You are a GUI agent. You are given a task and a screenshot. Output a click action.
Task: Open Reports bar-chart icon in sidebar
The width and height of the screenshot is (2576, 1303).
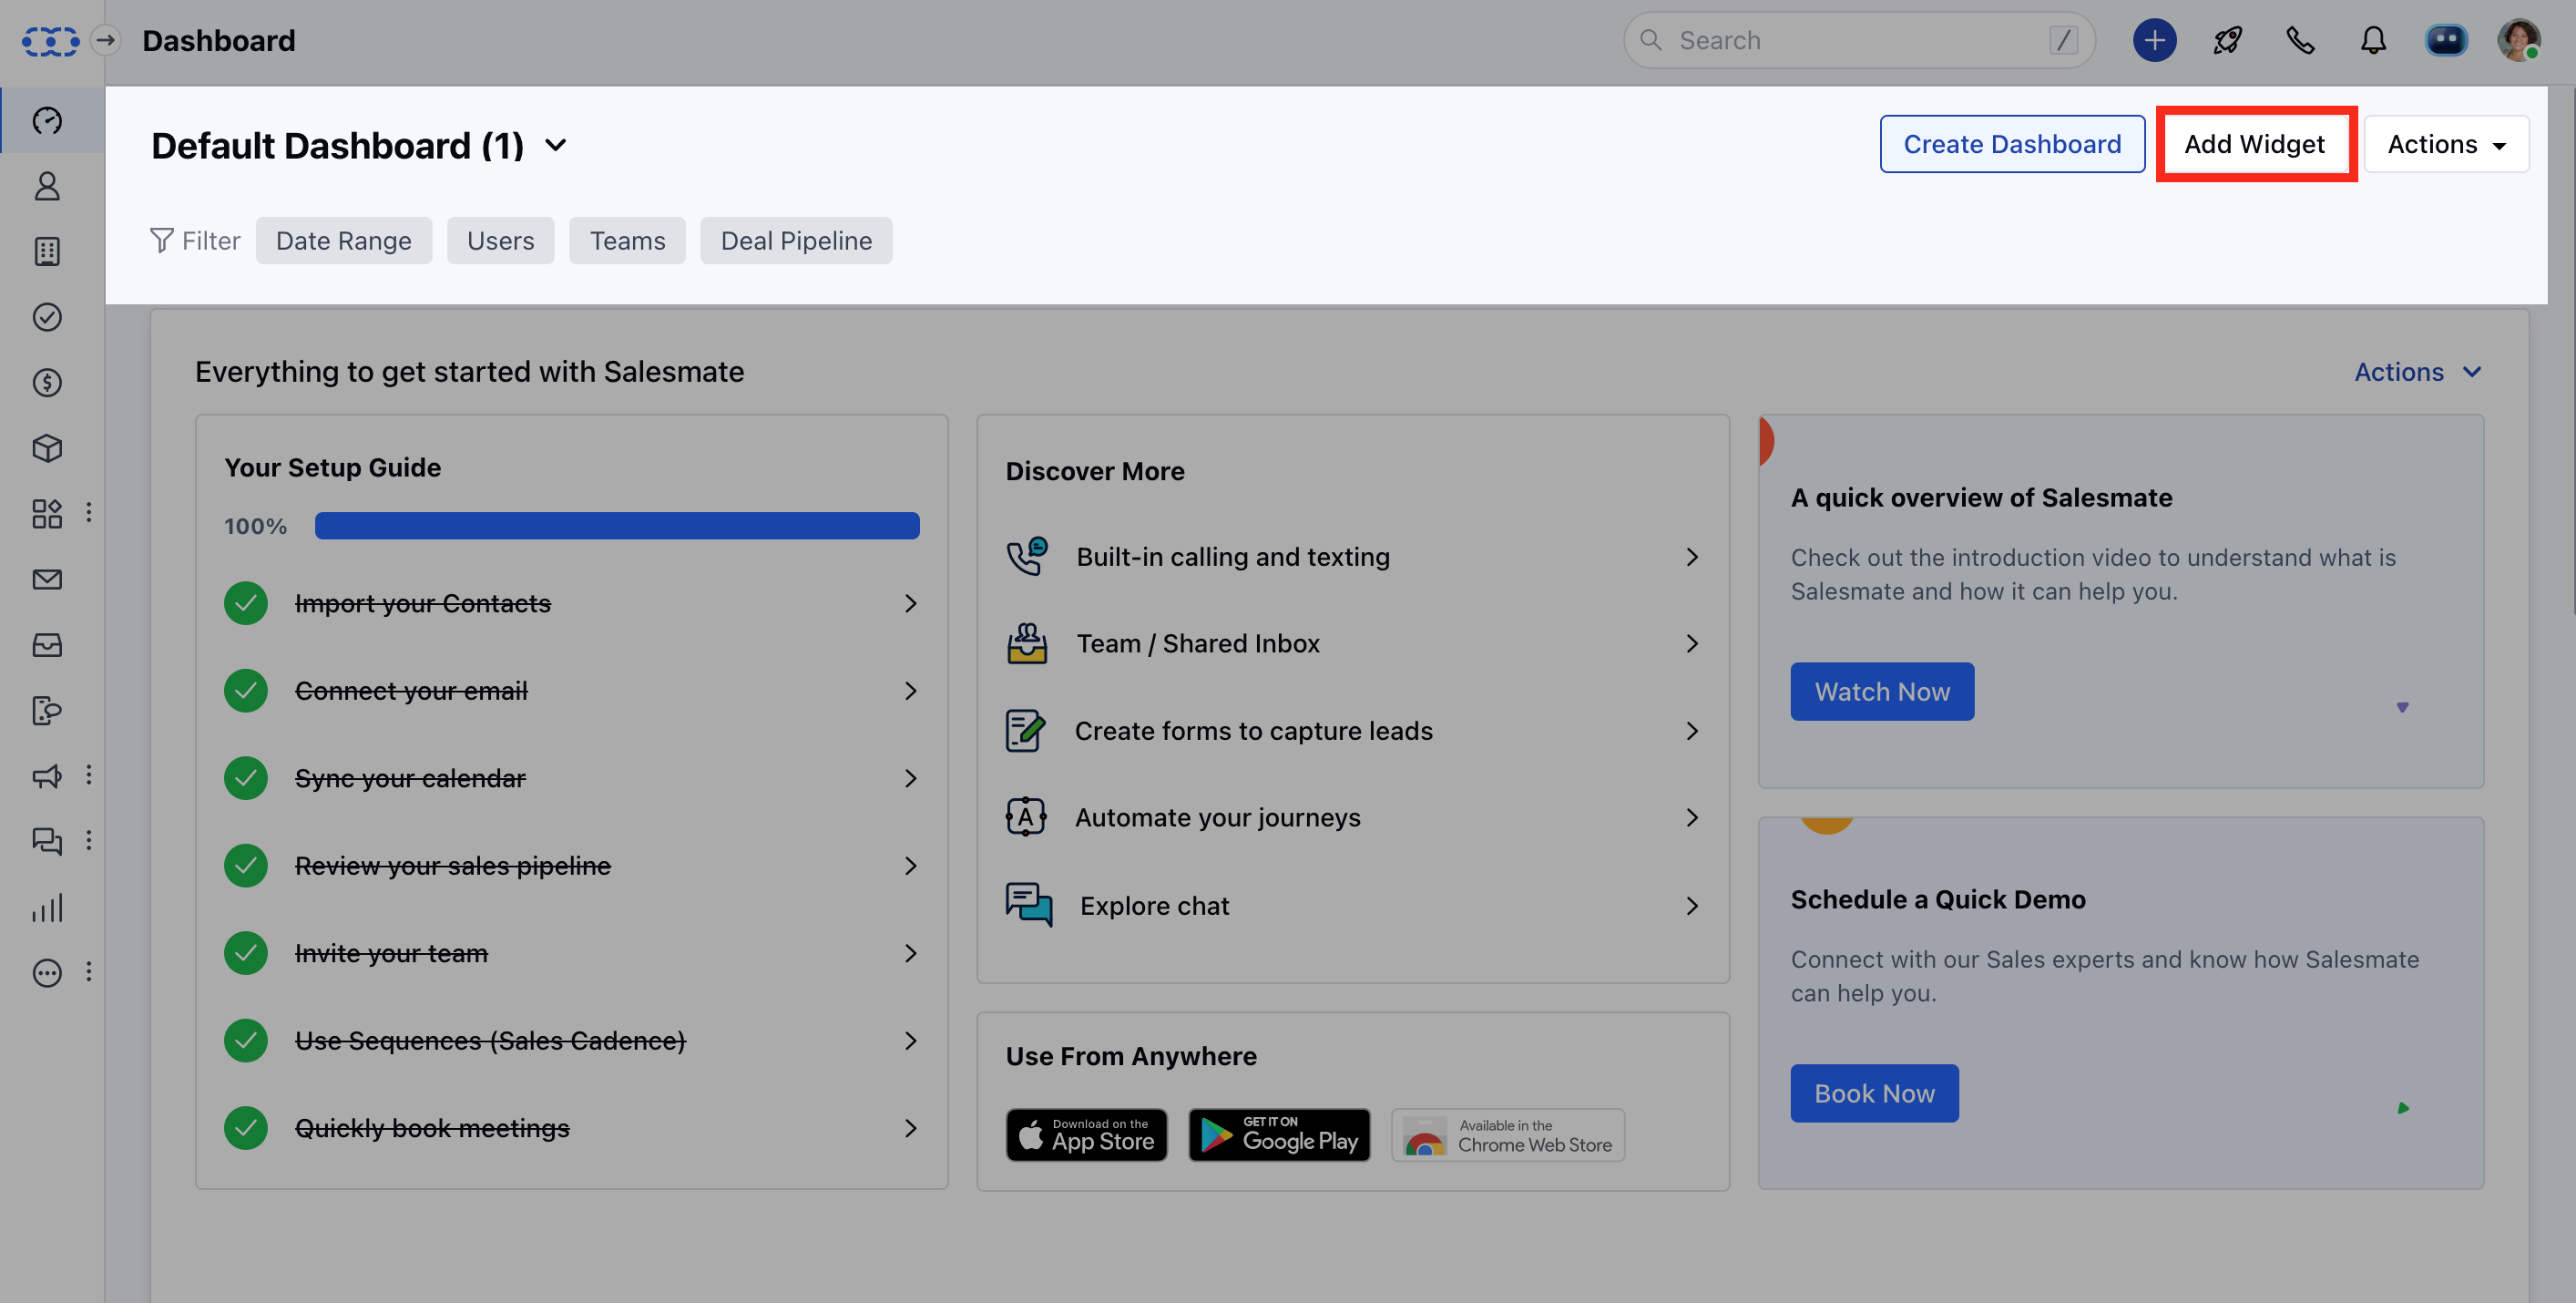pos(47,907)
